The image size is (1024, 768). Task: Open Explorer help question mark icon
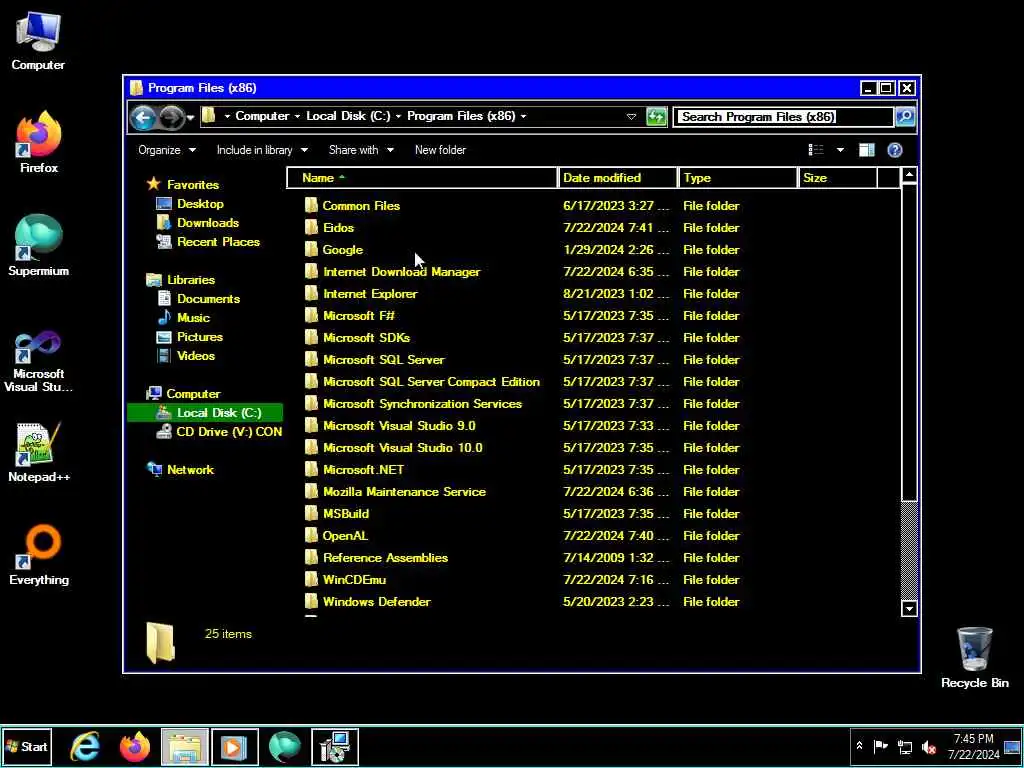pyautogui.click(x=894, y=150)
